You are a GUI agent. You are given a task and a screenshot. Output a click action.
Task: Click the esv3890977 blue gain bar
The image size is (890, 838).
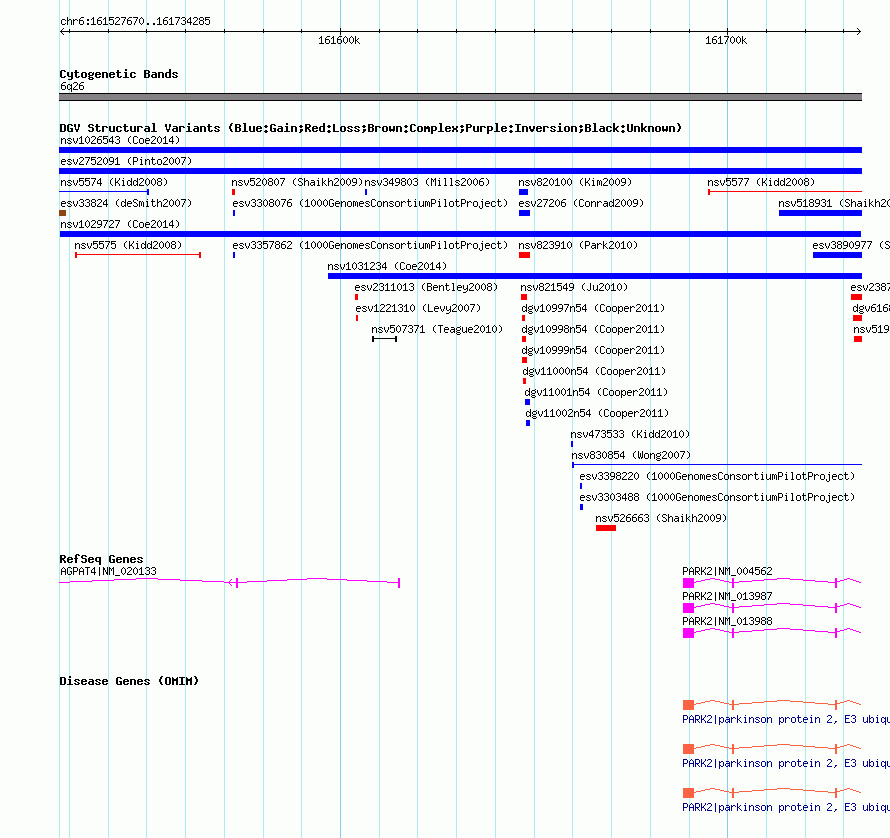point(837,255)
